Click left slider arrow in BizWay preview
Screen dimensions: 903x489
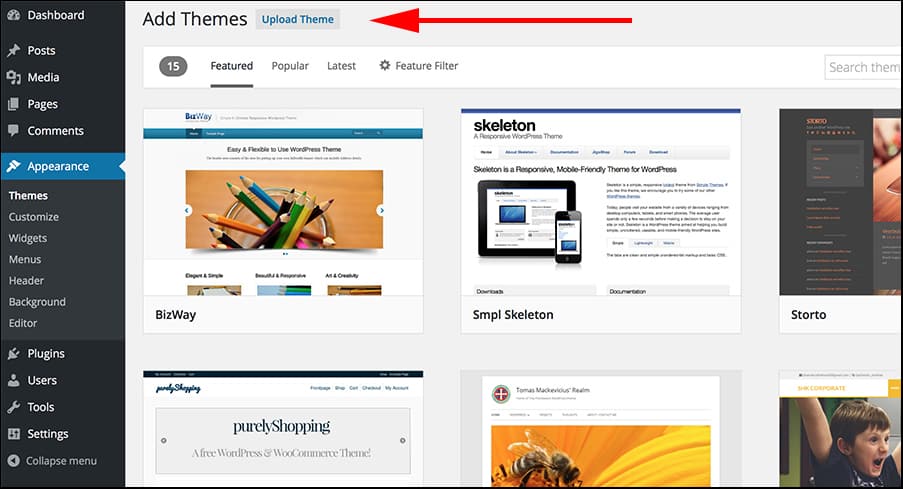(x=187, y=210)
